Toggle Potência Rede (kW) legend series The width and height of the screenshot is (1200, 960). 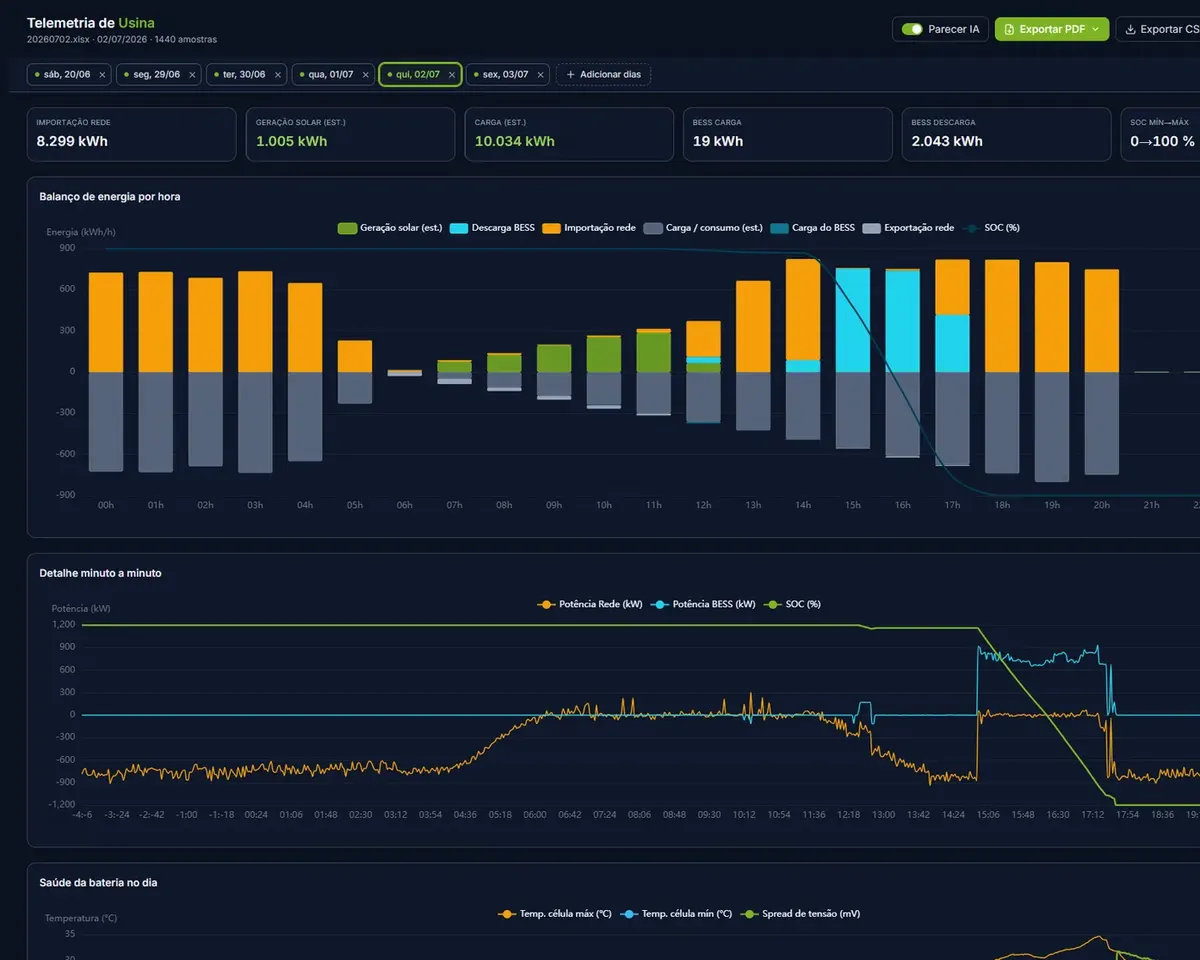(590, 604)
